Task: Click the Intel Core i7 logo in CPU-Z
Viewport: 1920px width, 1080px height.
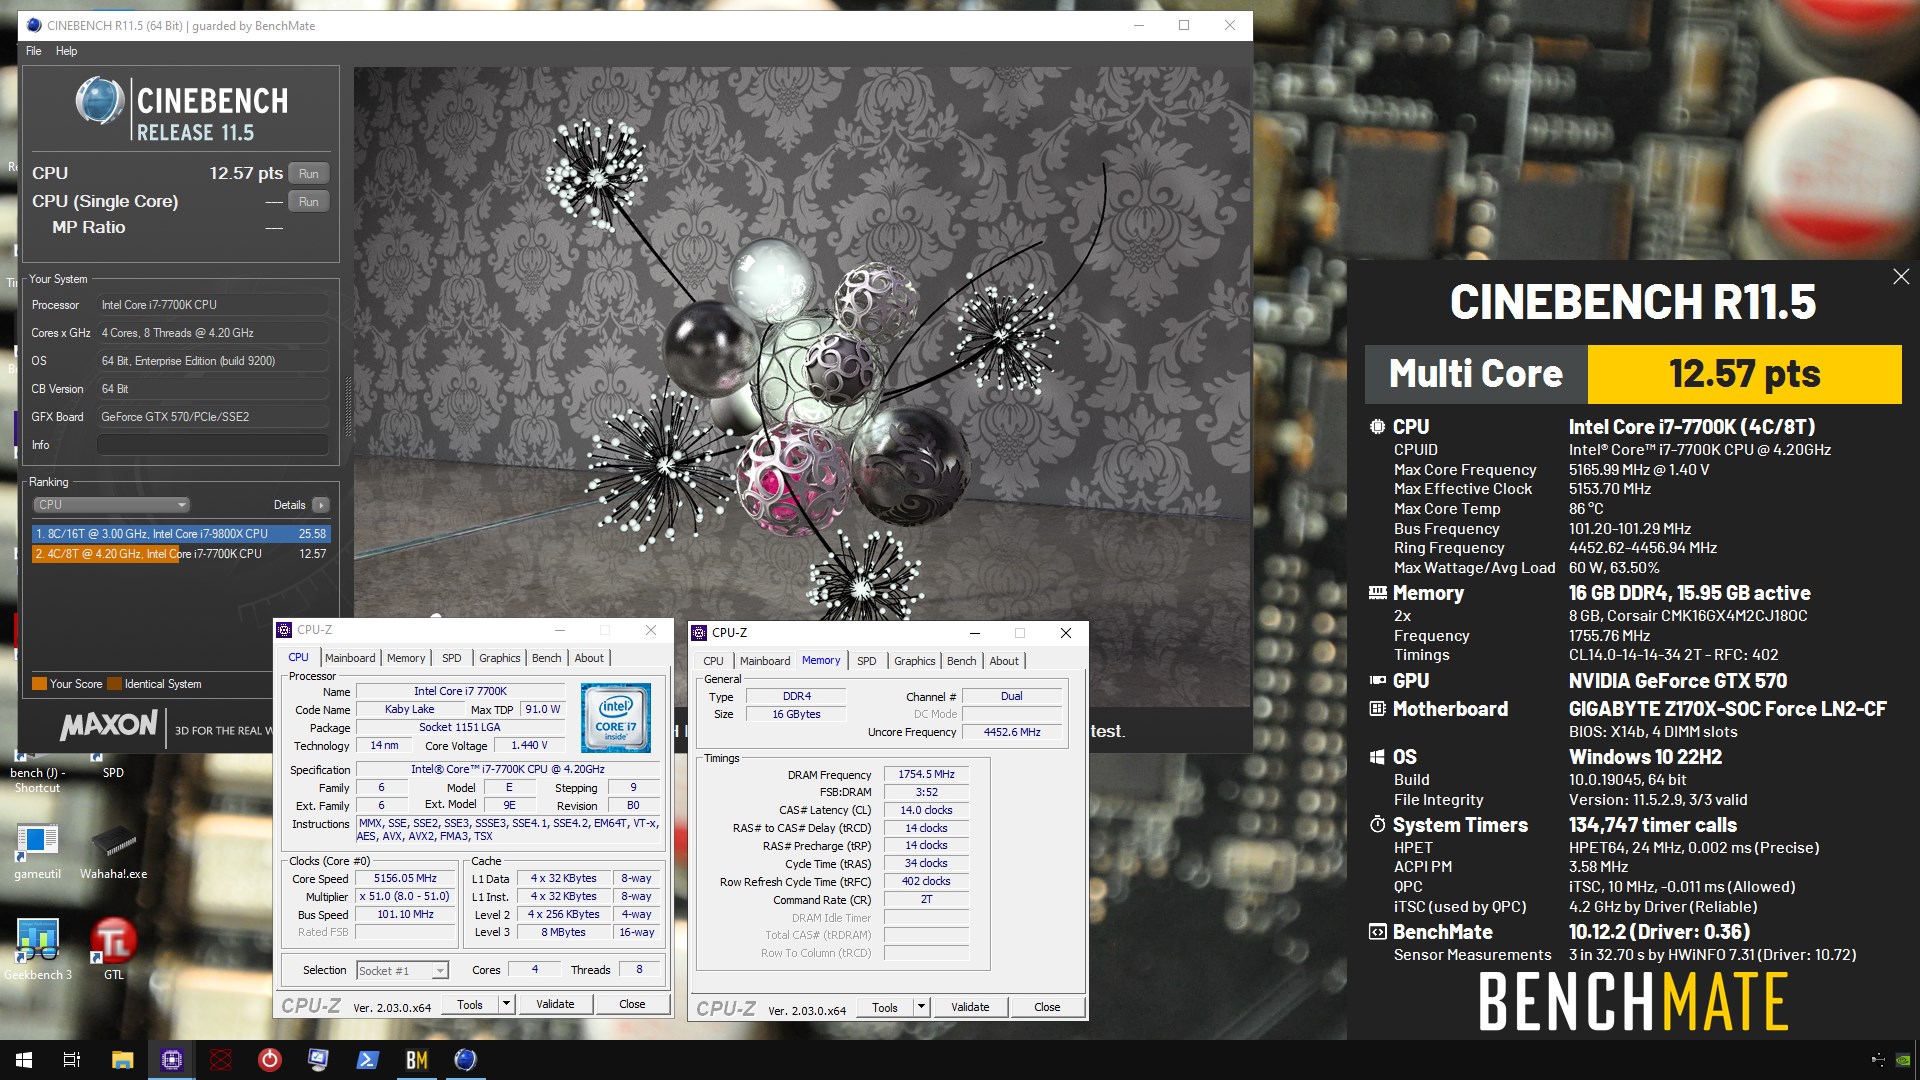Action: (x=616, y=718)
